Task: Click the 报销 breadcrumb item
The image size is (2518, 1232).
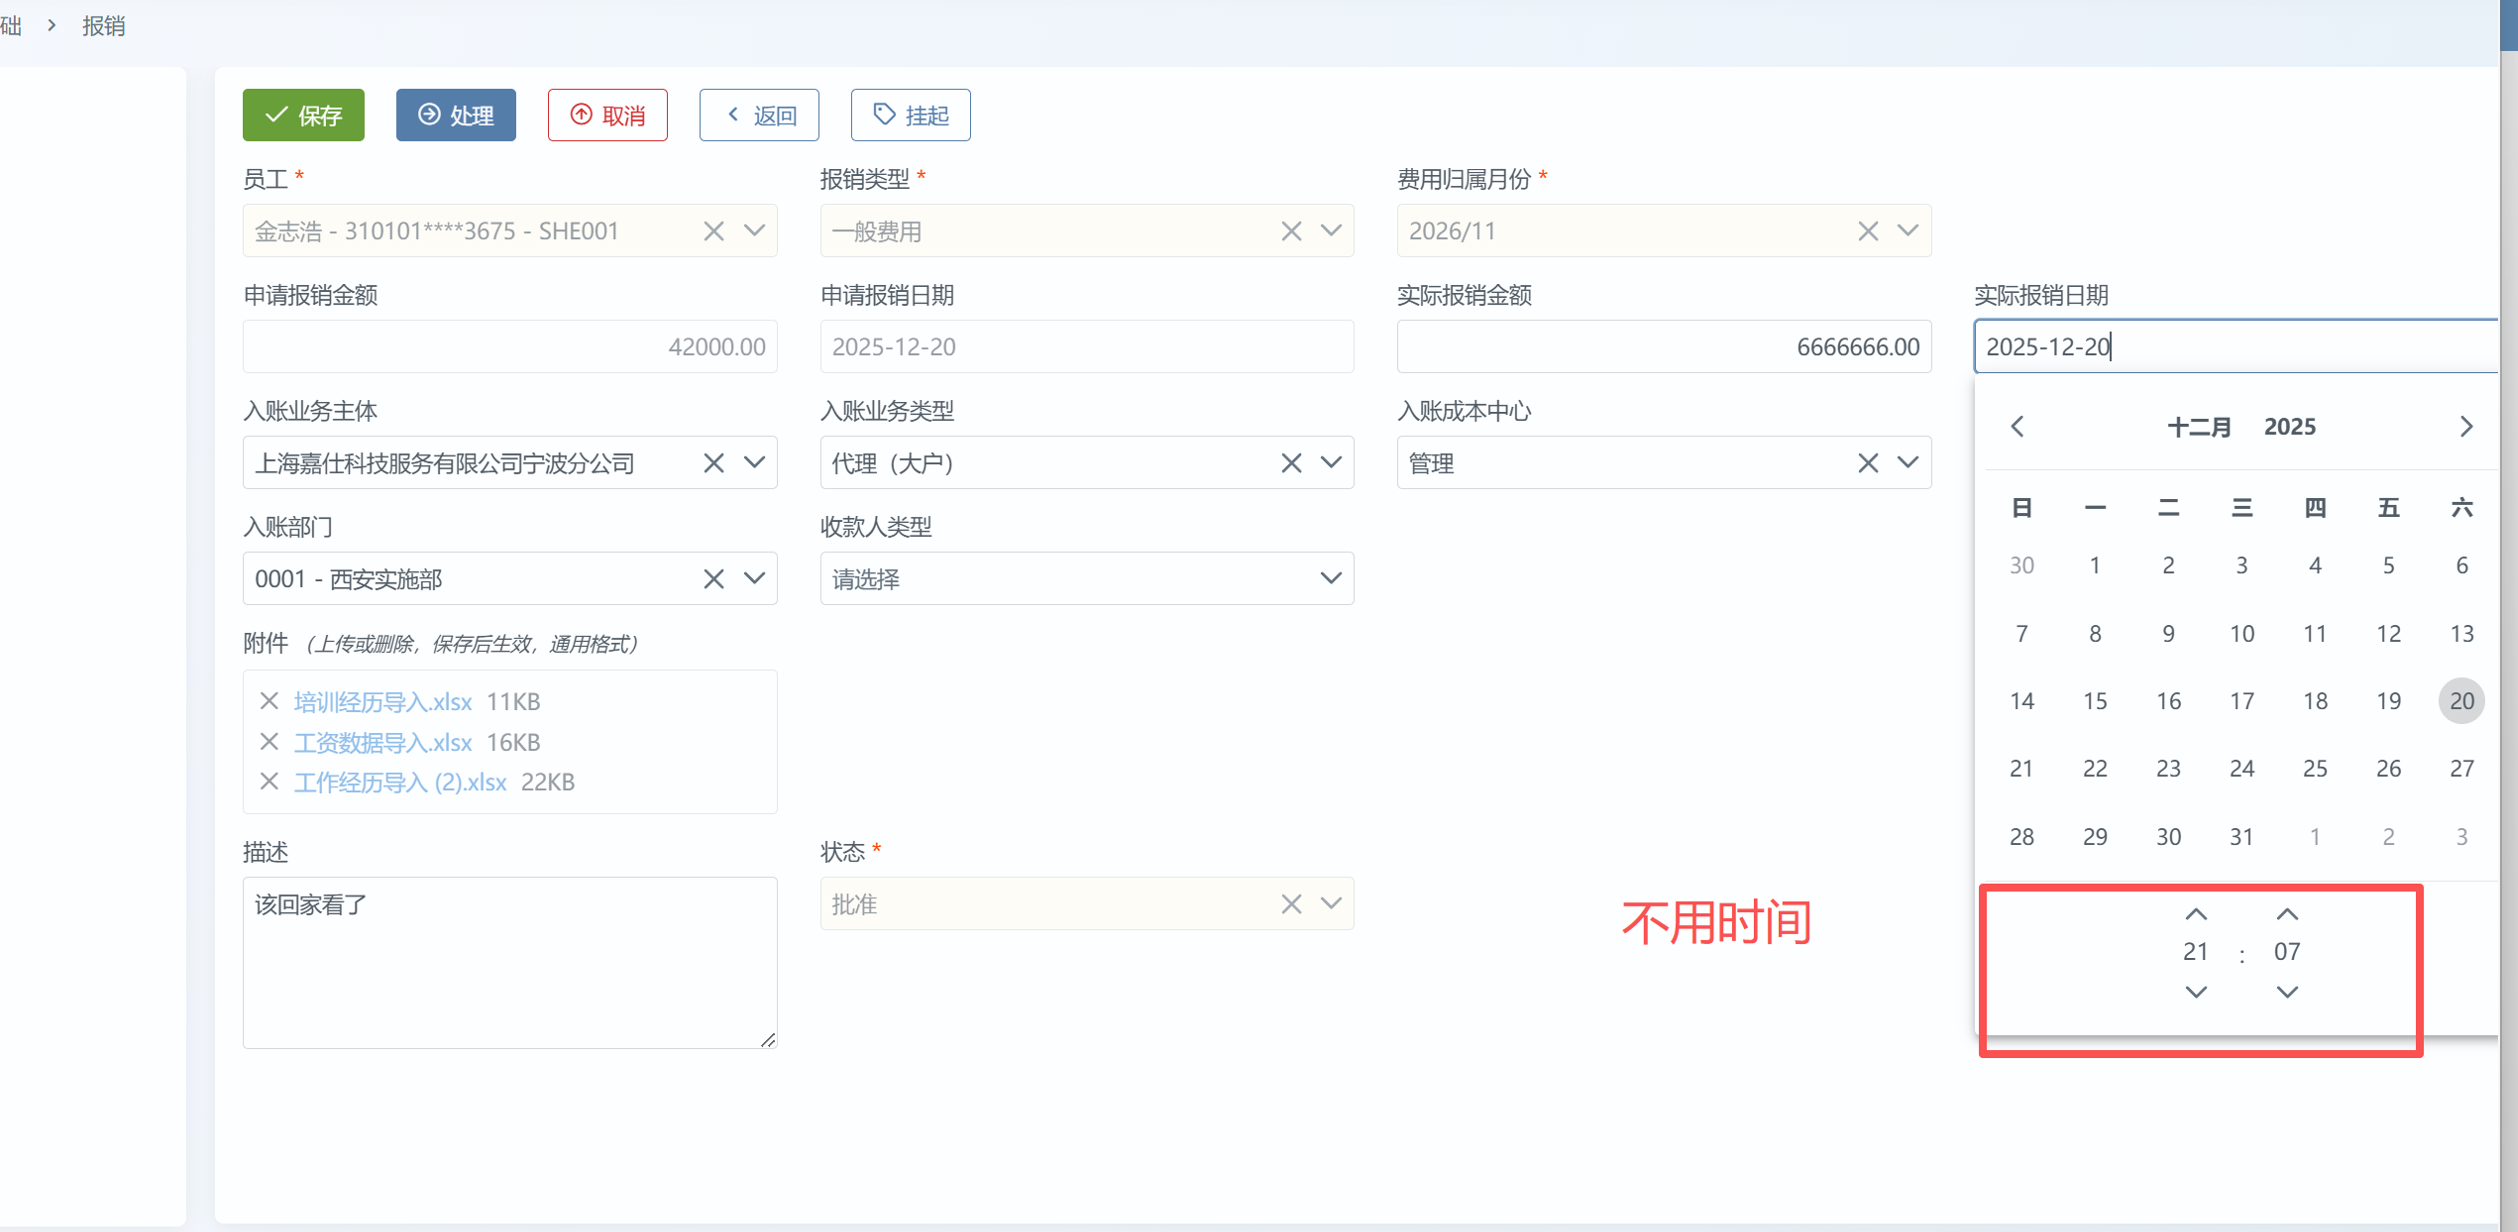Action: 103,26
